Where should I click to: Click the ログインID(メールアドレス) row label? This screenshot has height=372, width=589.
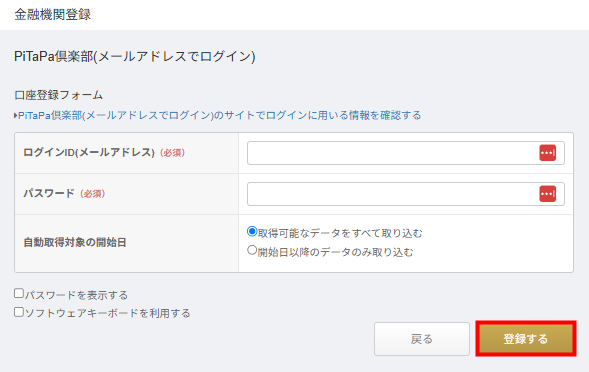89,153
